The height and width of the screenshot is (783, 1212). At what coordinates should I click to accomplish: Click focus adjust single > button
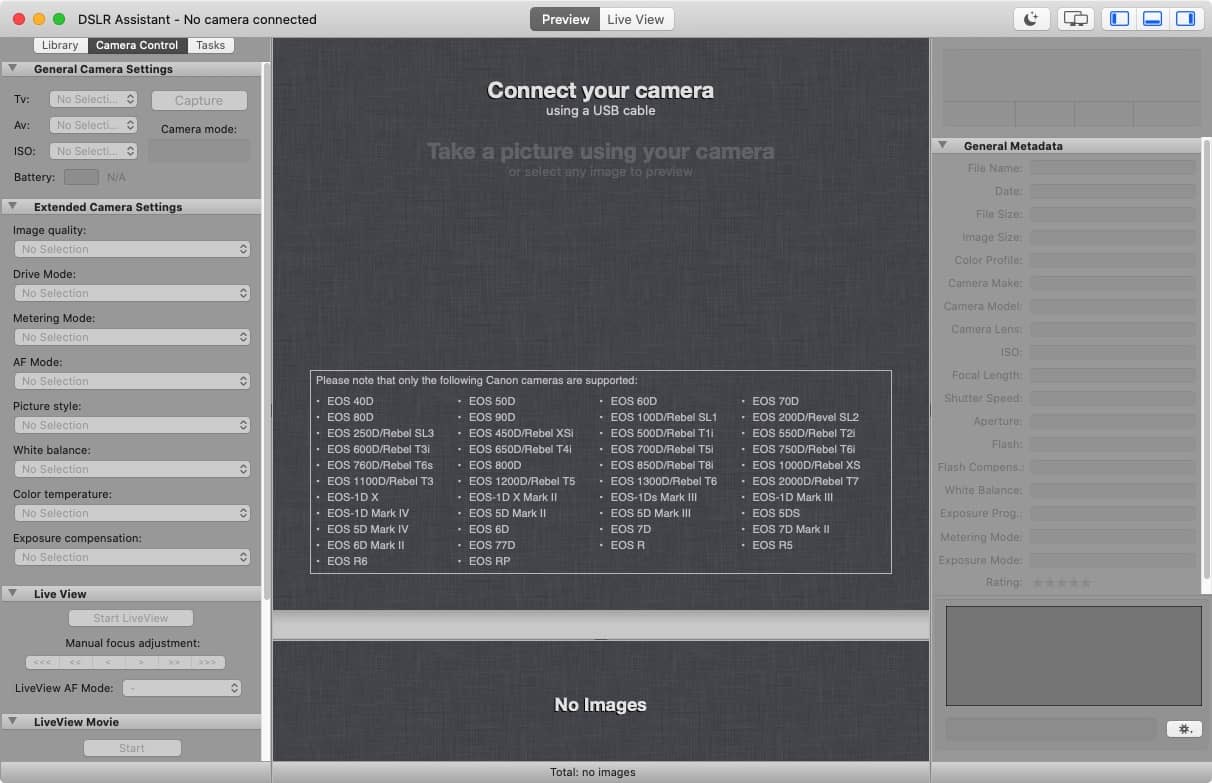[x=142, y=662]
